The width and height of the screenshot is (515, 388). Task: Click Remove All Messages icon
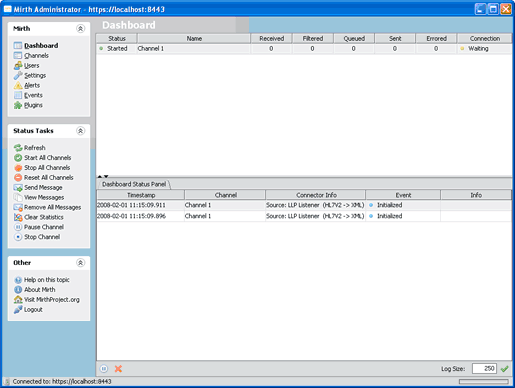tap(18, 207)
